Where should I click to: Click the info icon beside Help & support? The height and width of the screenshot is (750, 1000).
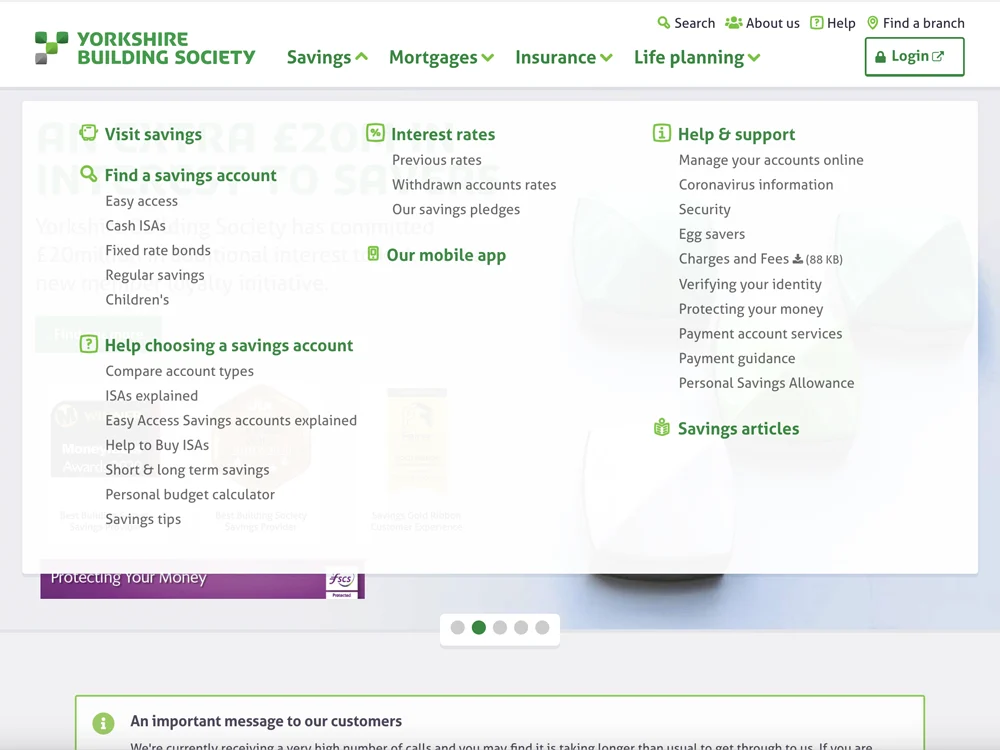pos(662,133)
